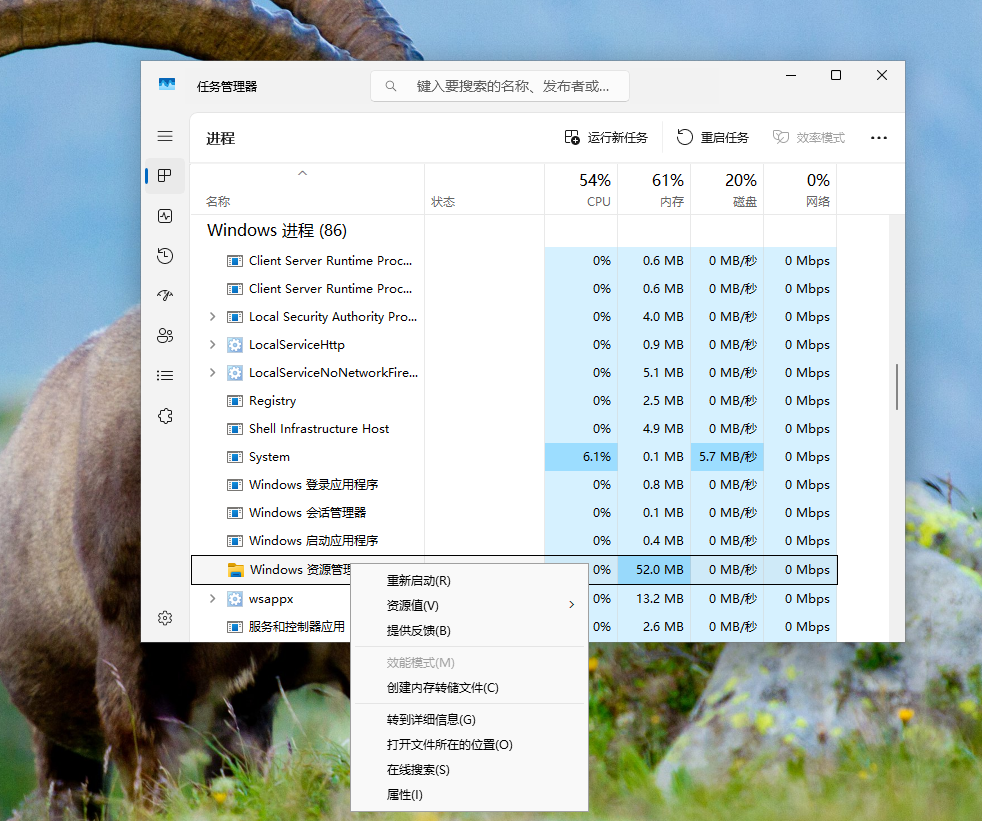Open the Performance sidebar icon

coord(165,216)
